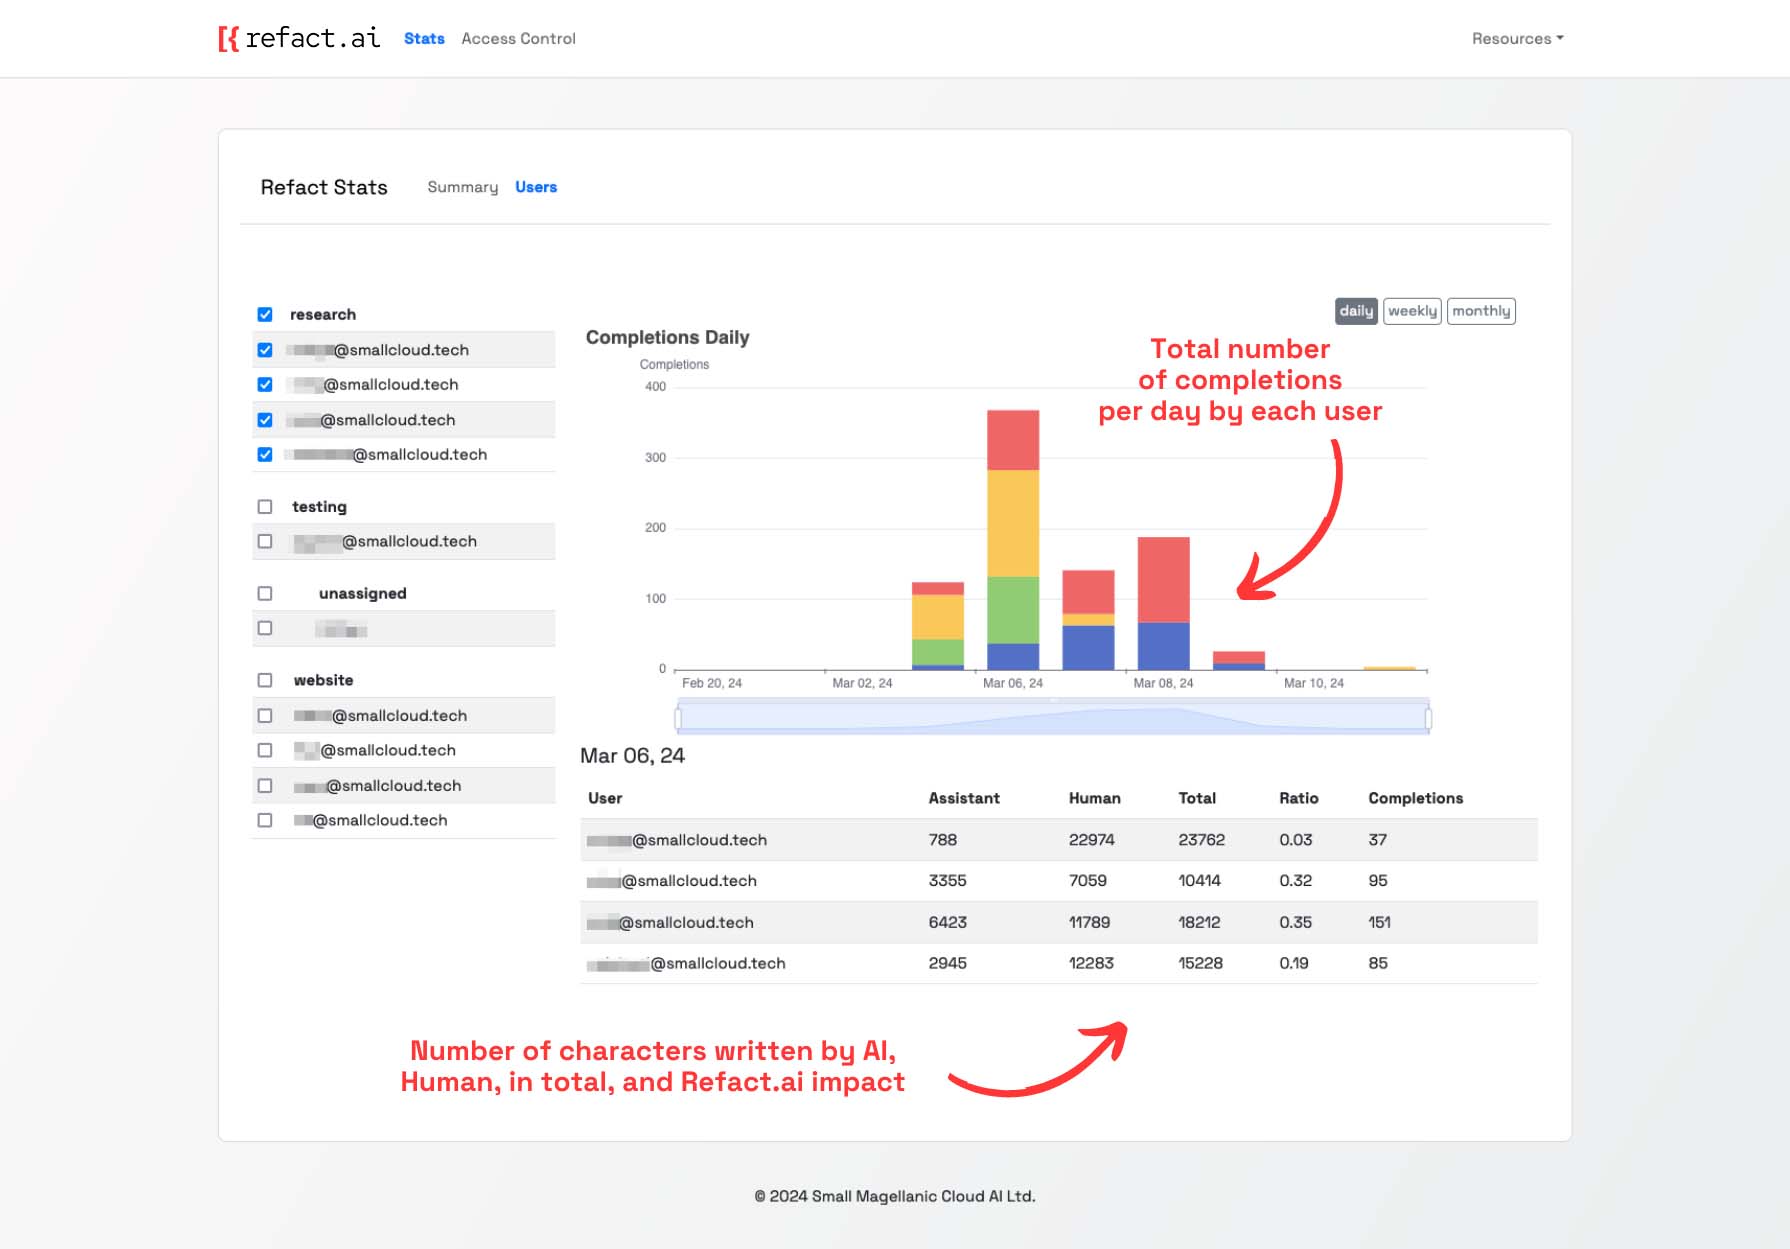Click the Total value 15228
Viewport: 1790px width, 1249px height.
(1200, 963)
